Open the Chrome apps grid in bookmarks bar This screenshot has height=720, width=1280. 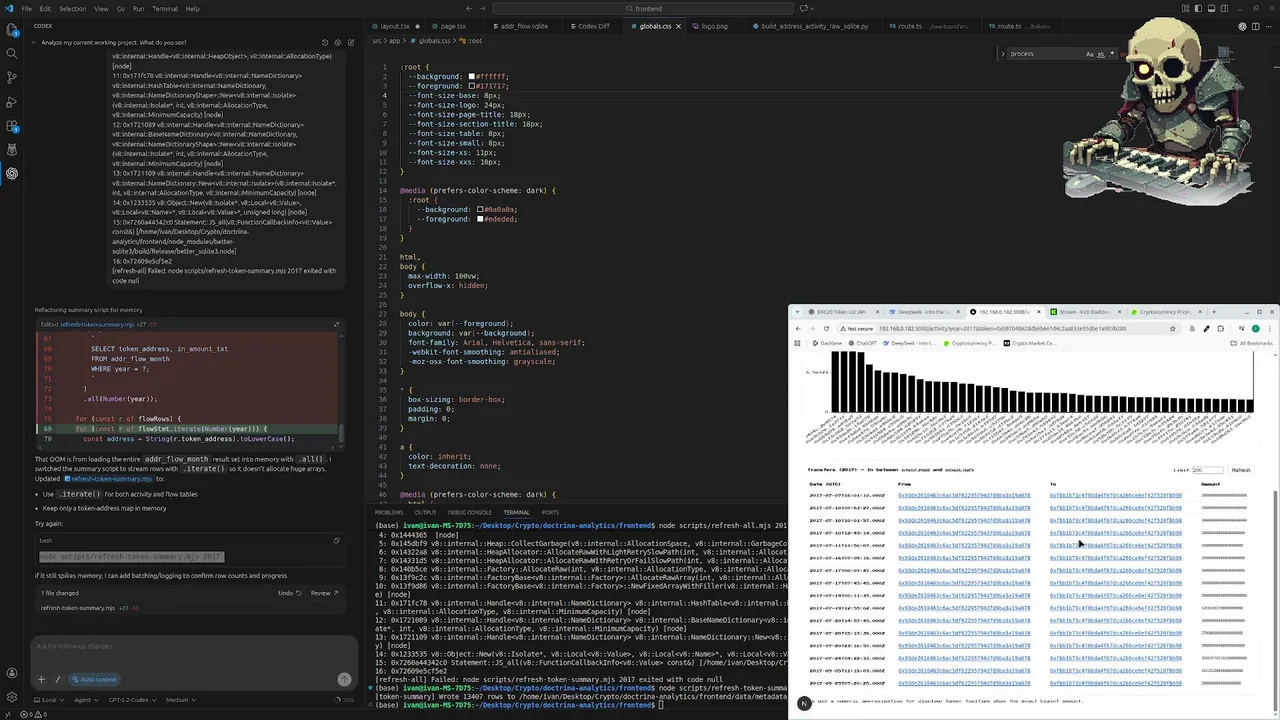click(797, 343)
